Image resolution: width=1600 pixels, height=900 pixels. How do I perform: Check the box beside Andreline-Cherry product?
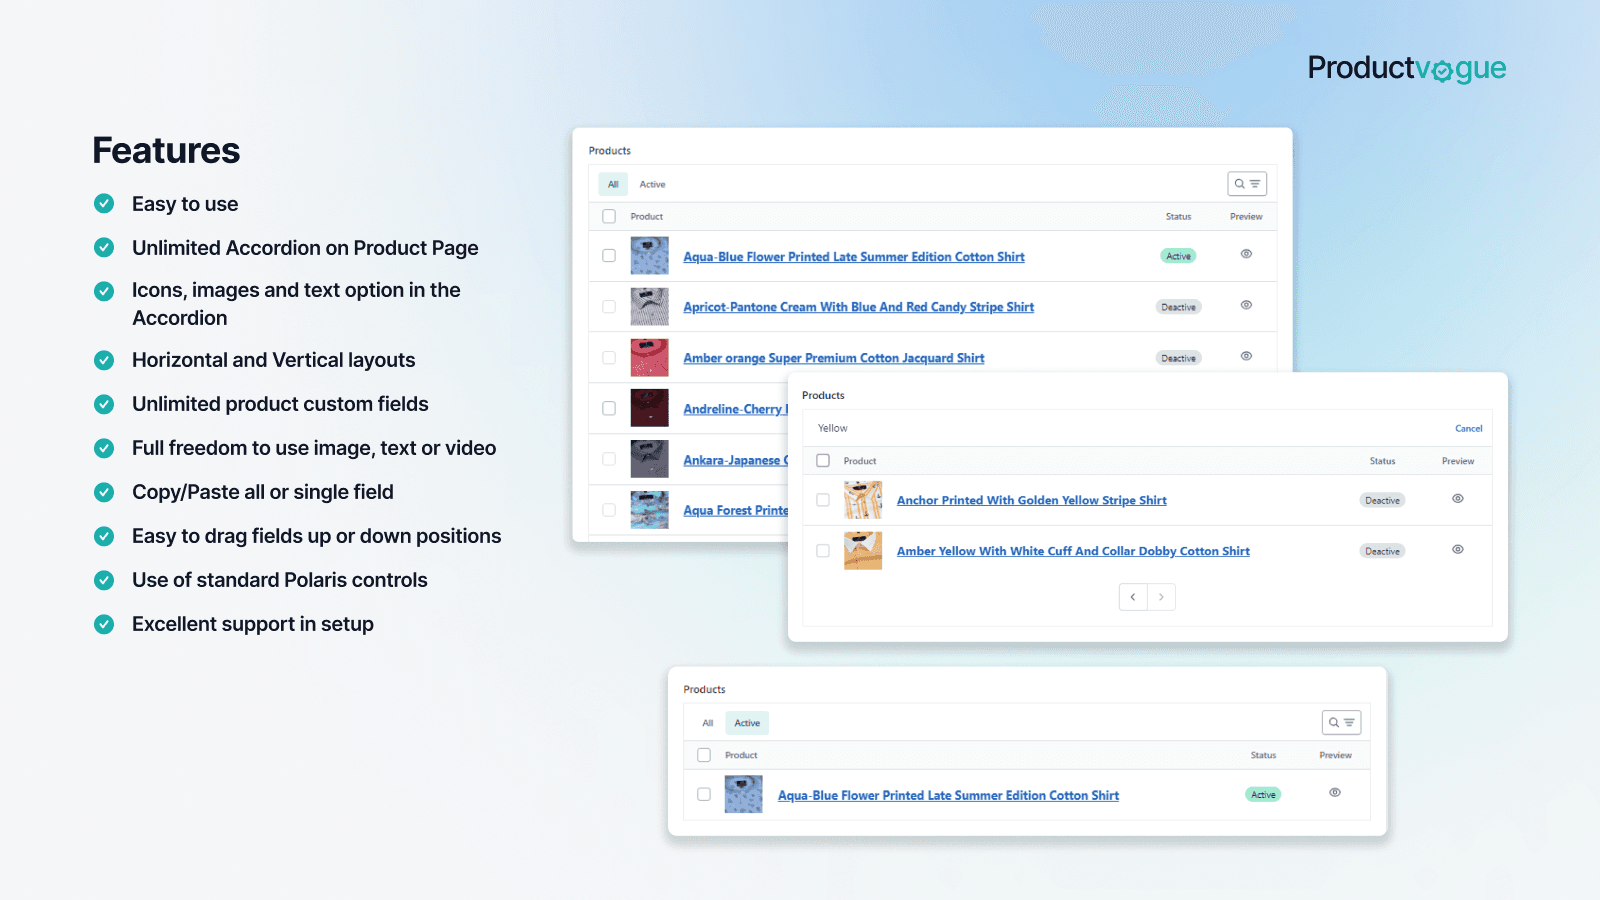[x=609, y=408]
